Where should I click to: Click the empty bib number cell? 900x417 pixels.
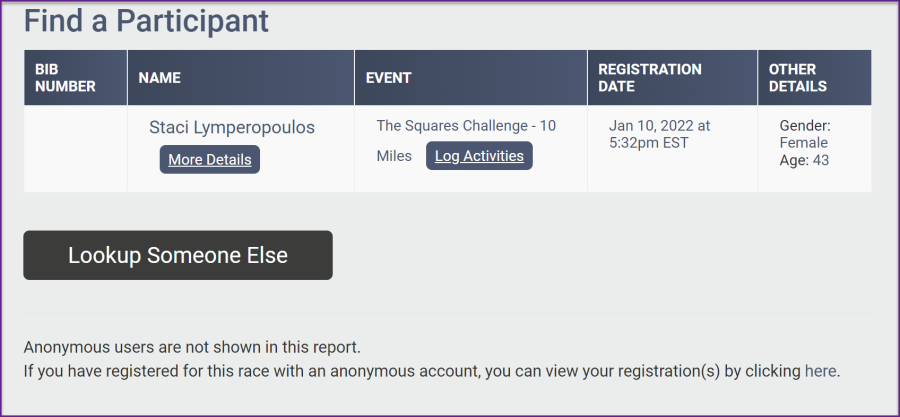pos(75,148)
